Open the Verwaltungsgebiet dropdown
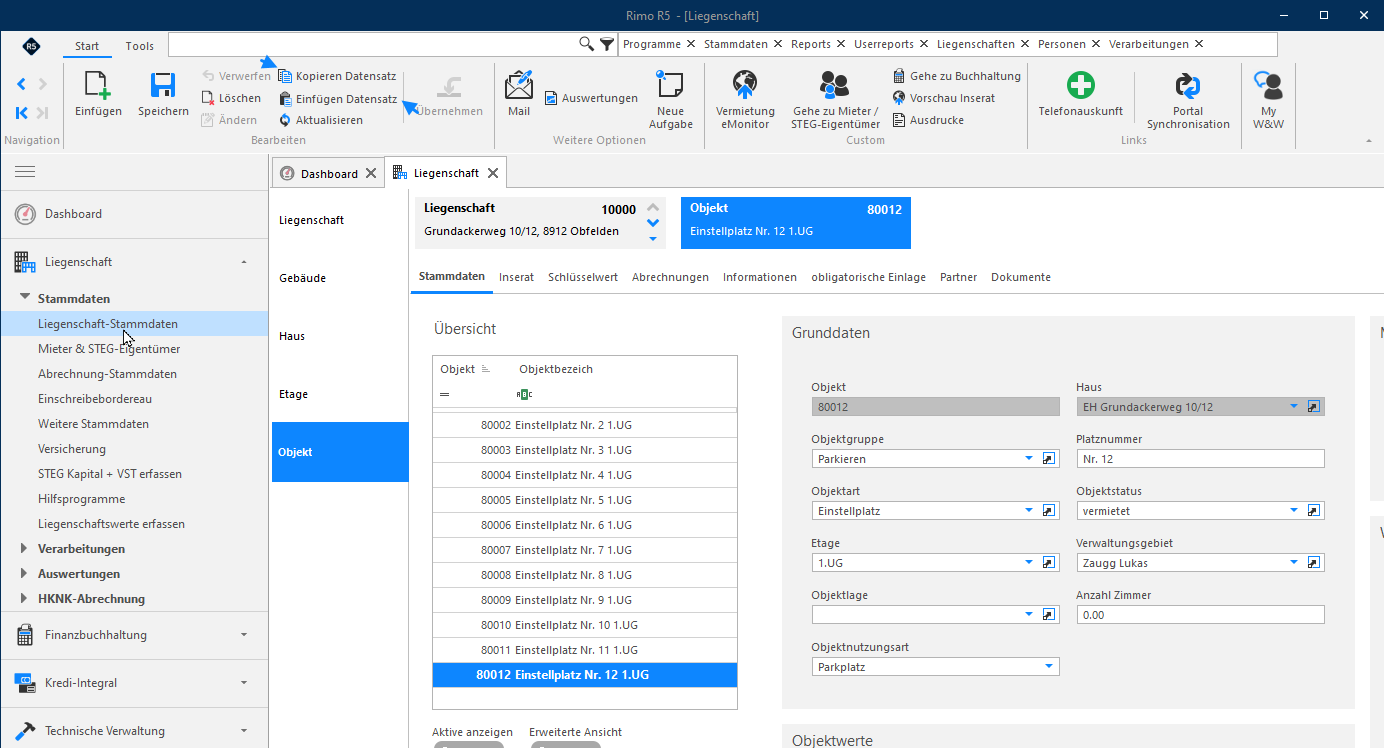 [x=1293, y=562]
